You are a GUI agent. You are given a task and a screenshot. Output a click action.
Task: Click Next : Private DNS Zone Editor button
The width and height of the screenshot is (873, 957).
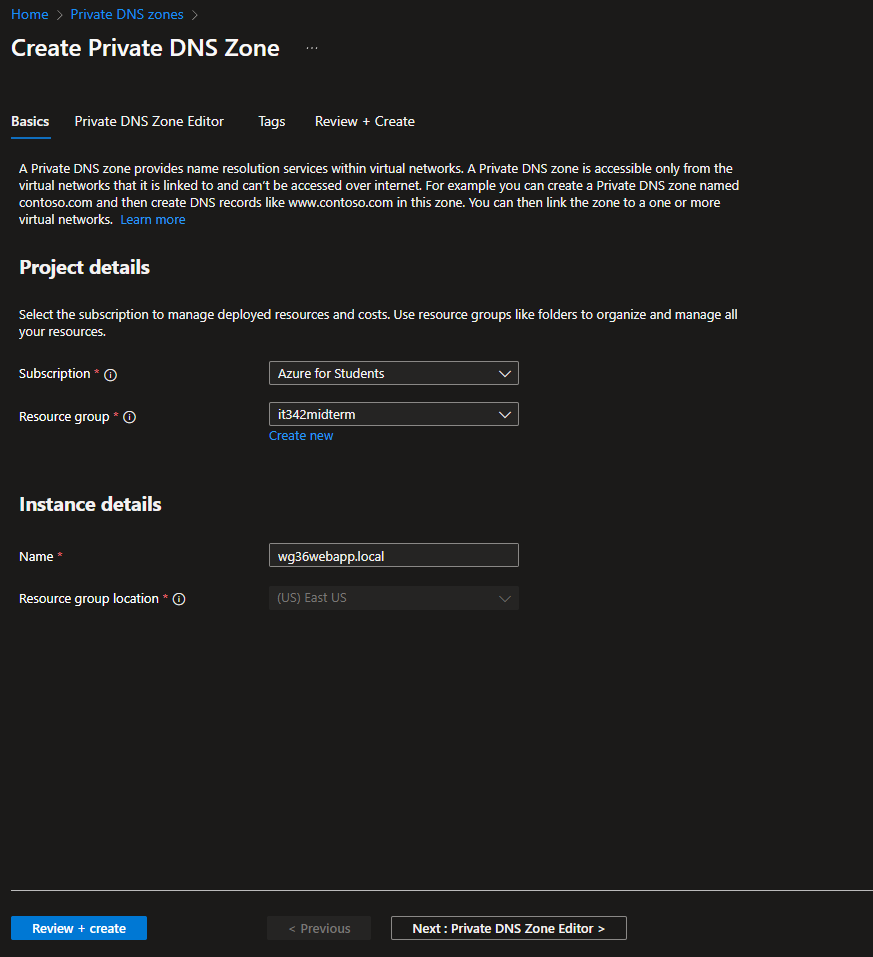508,928
